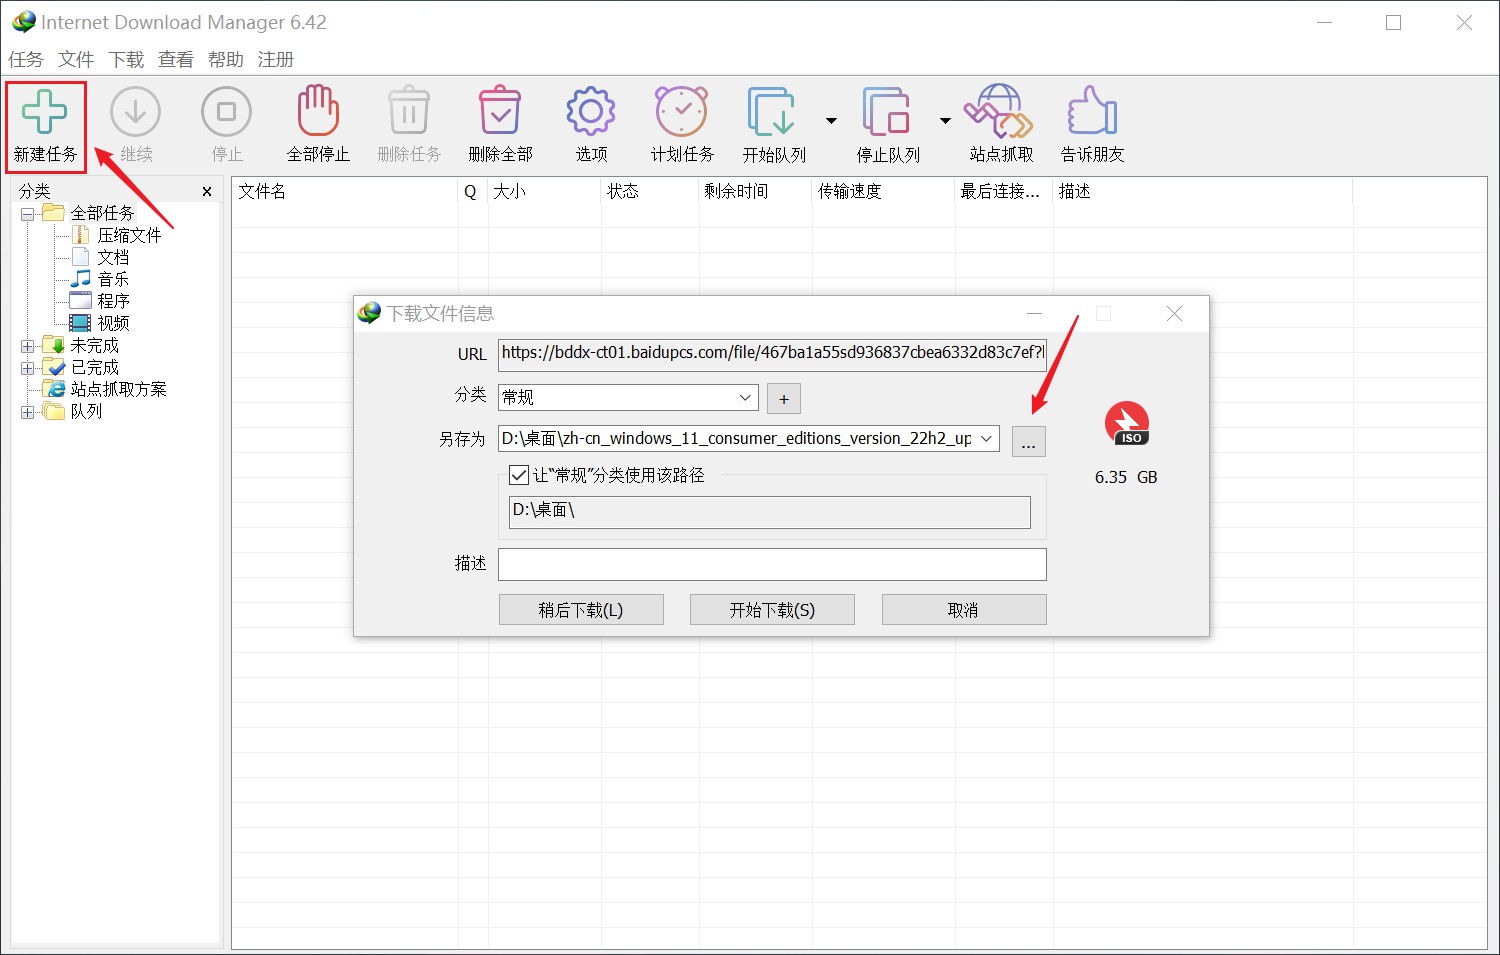1500x955 pixels.
Task: Open the 任务 menu
Action: point(26,59)
